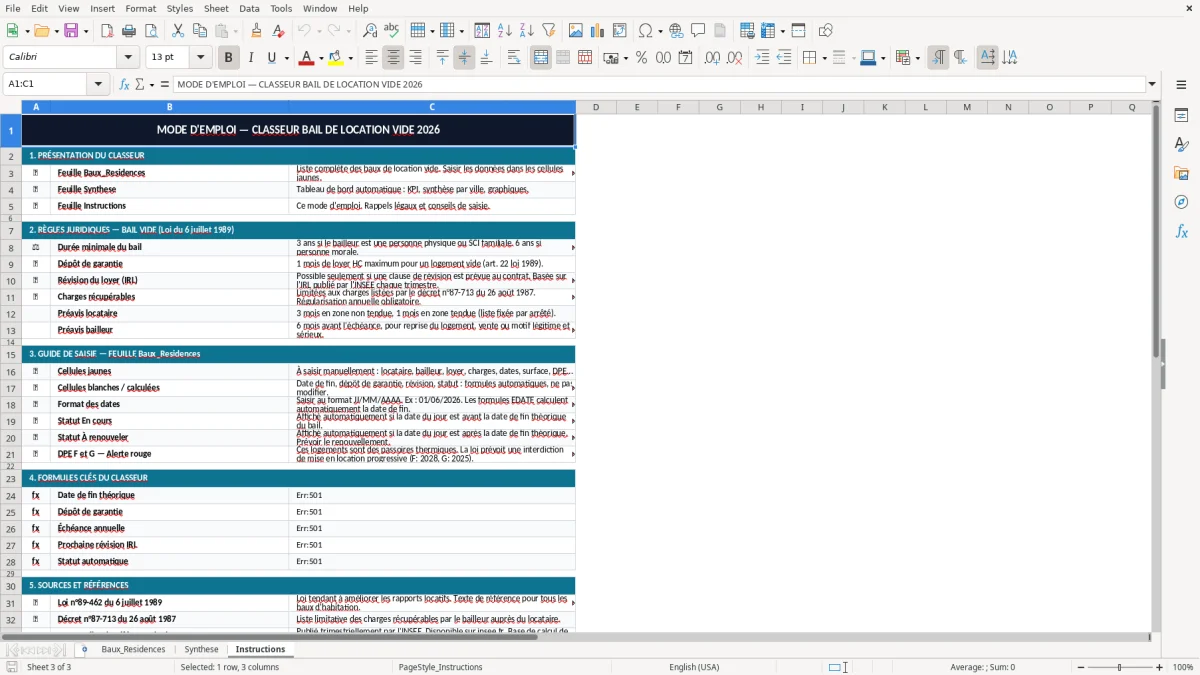The height and width of the screenshot is (675, 1200).
Task: Toggle Merge and Center Cells
Action: pos(541,58)
